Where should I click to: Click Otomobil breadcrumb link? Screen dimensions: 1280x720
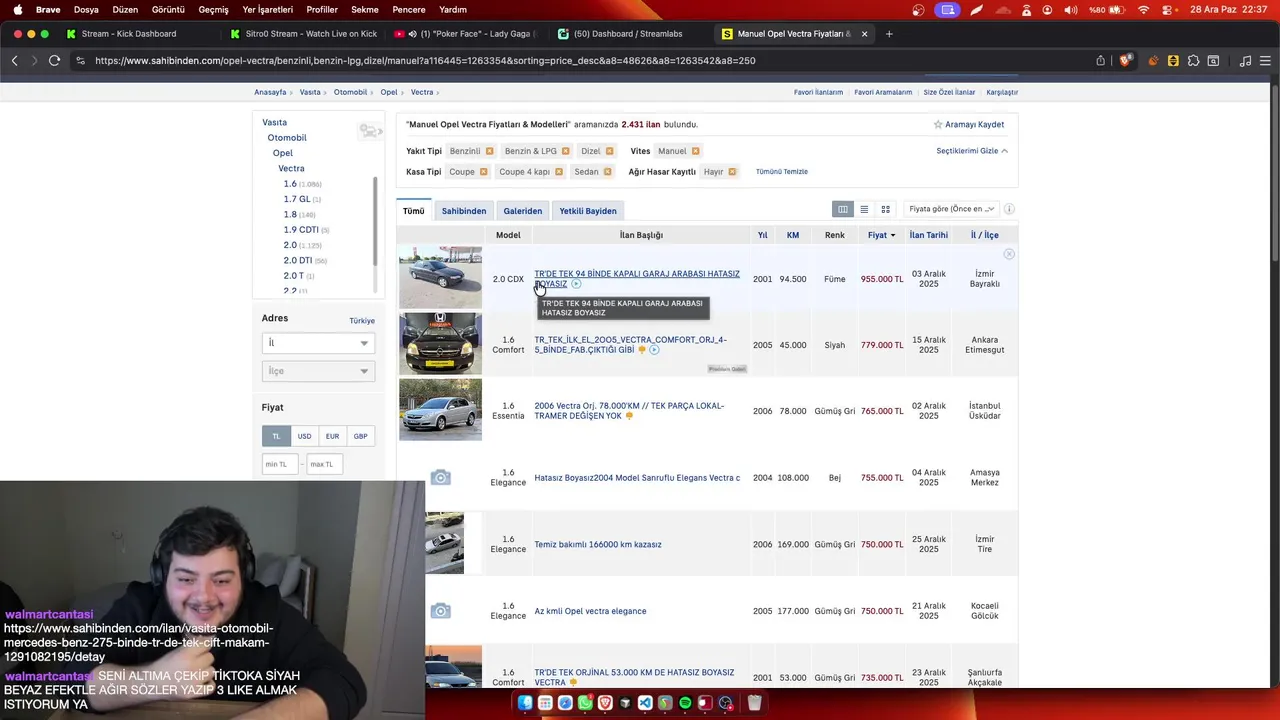[x=350, y=92]
